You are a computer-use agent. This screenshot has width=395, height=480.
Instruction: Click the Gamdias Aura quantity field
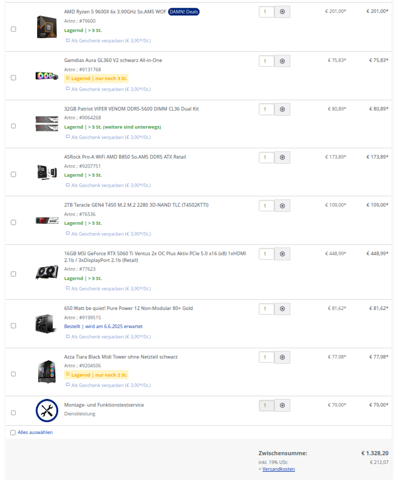click(266, 61)
